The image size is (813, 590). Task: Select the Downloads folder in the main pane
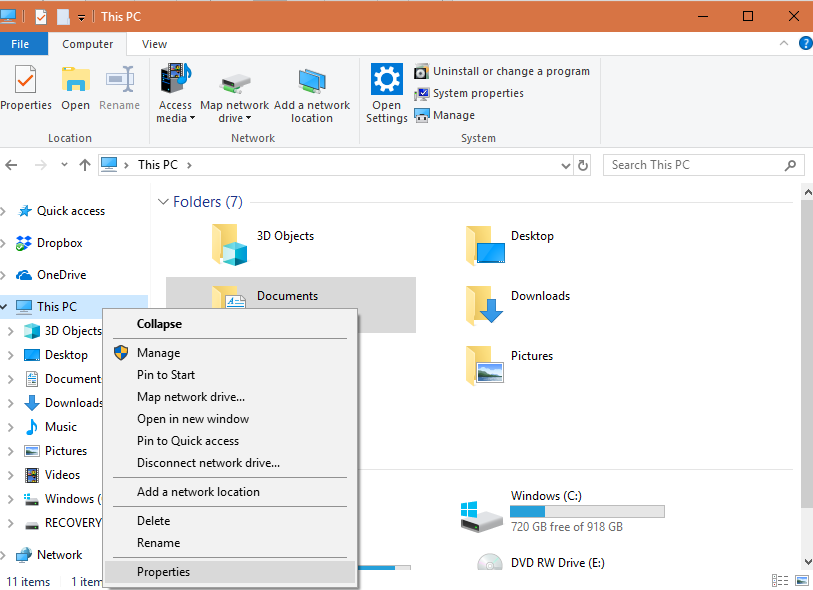518,305
